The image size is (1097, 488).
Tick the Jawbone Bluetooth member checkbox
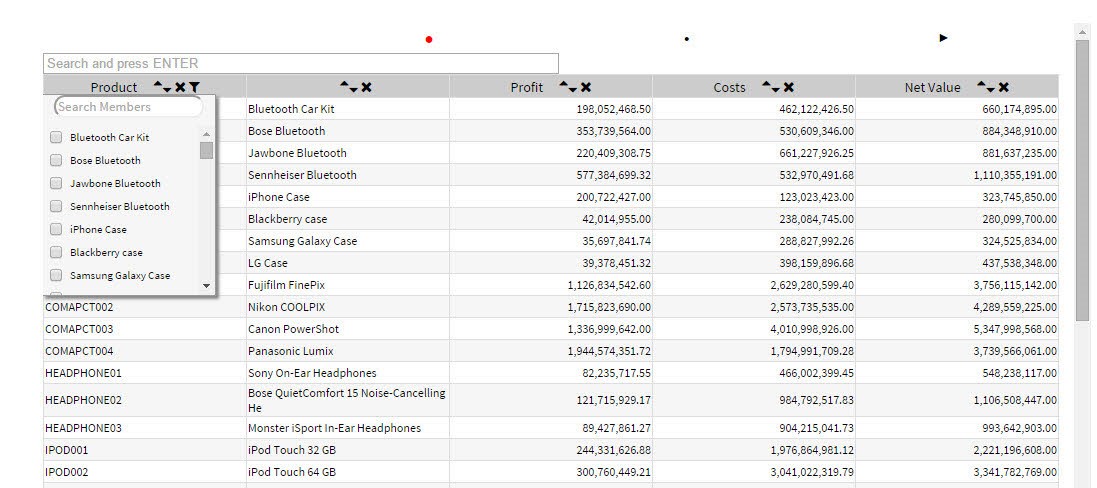pos(56,184)
